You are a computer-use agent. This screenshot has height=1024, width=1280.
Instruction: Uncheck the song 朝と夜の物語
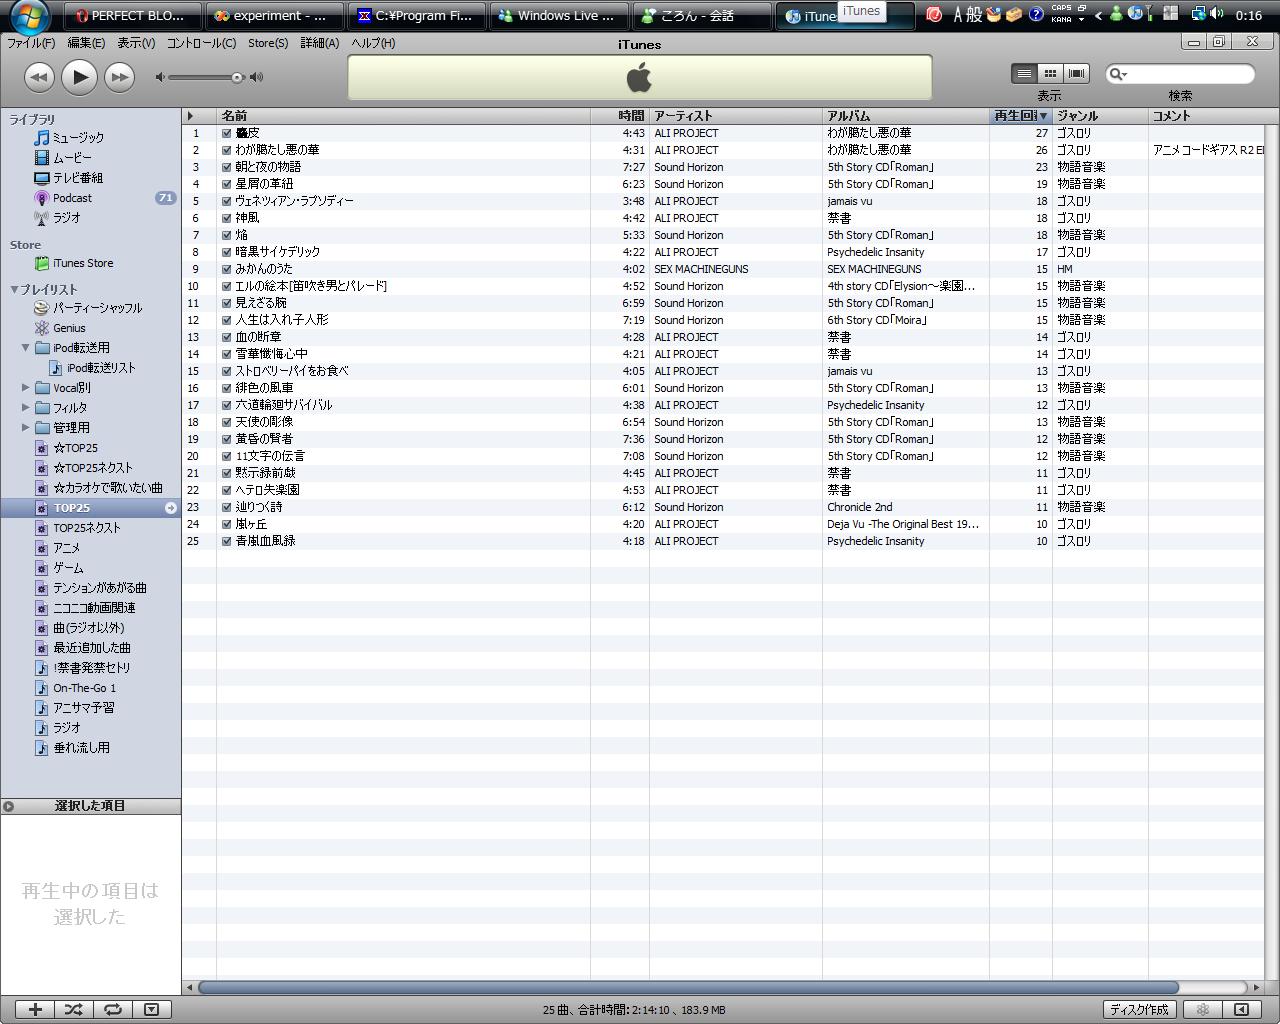pyautogui.click(x=227, y=167)
